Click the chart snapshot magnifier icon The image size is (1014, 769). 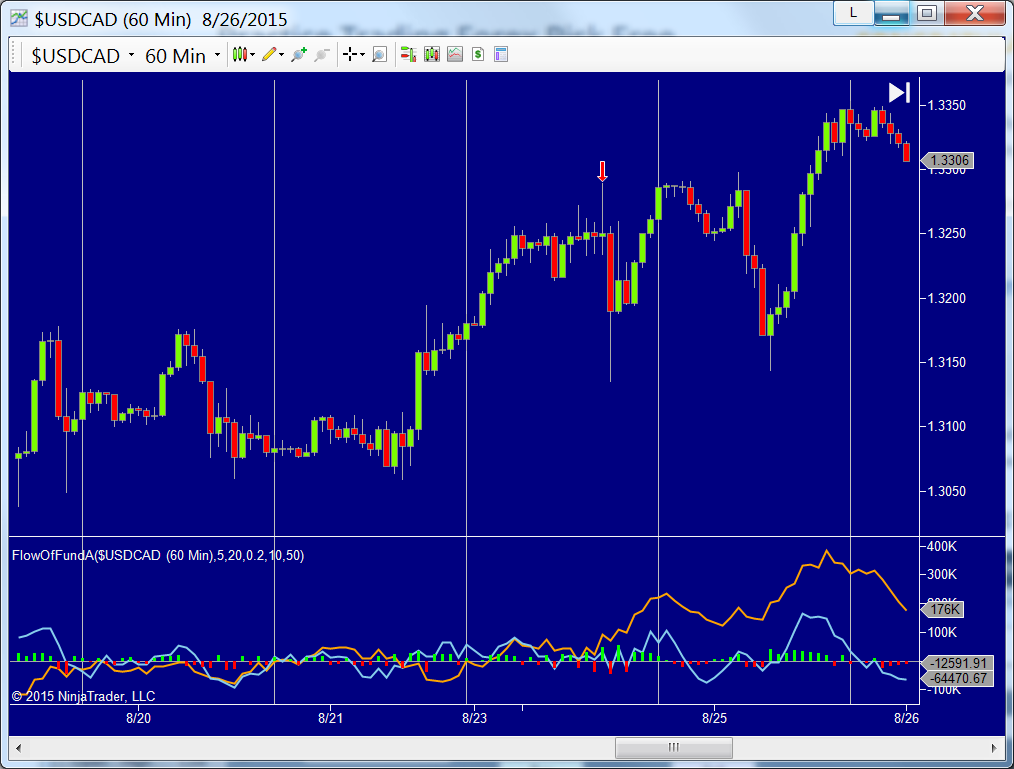click(379, 54)
